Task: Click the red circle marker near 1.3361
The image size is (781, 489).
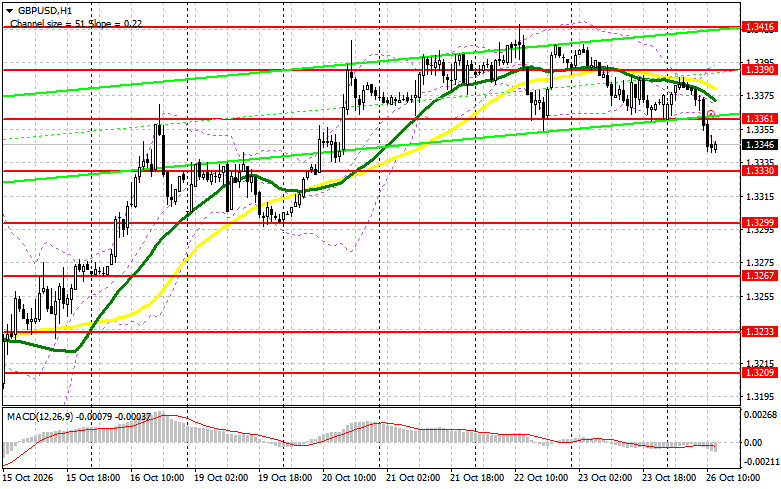Action: tap(711, 115)
